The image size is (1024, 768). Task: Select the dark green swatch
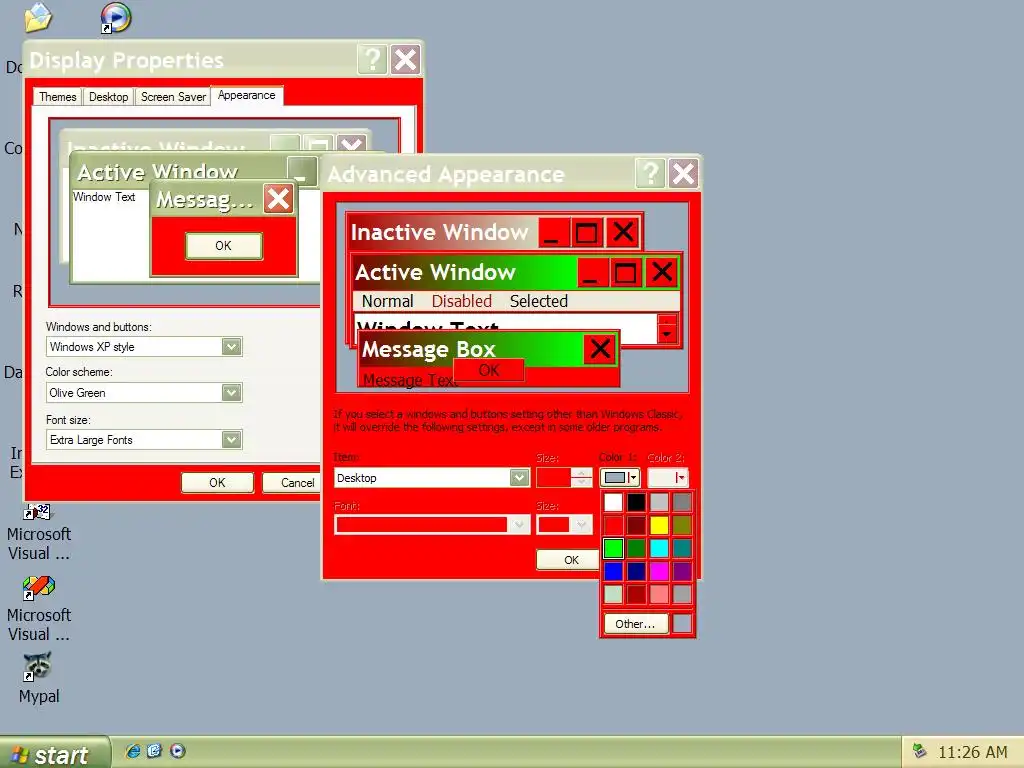636,548
